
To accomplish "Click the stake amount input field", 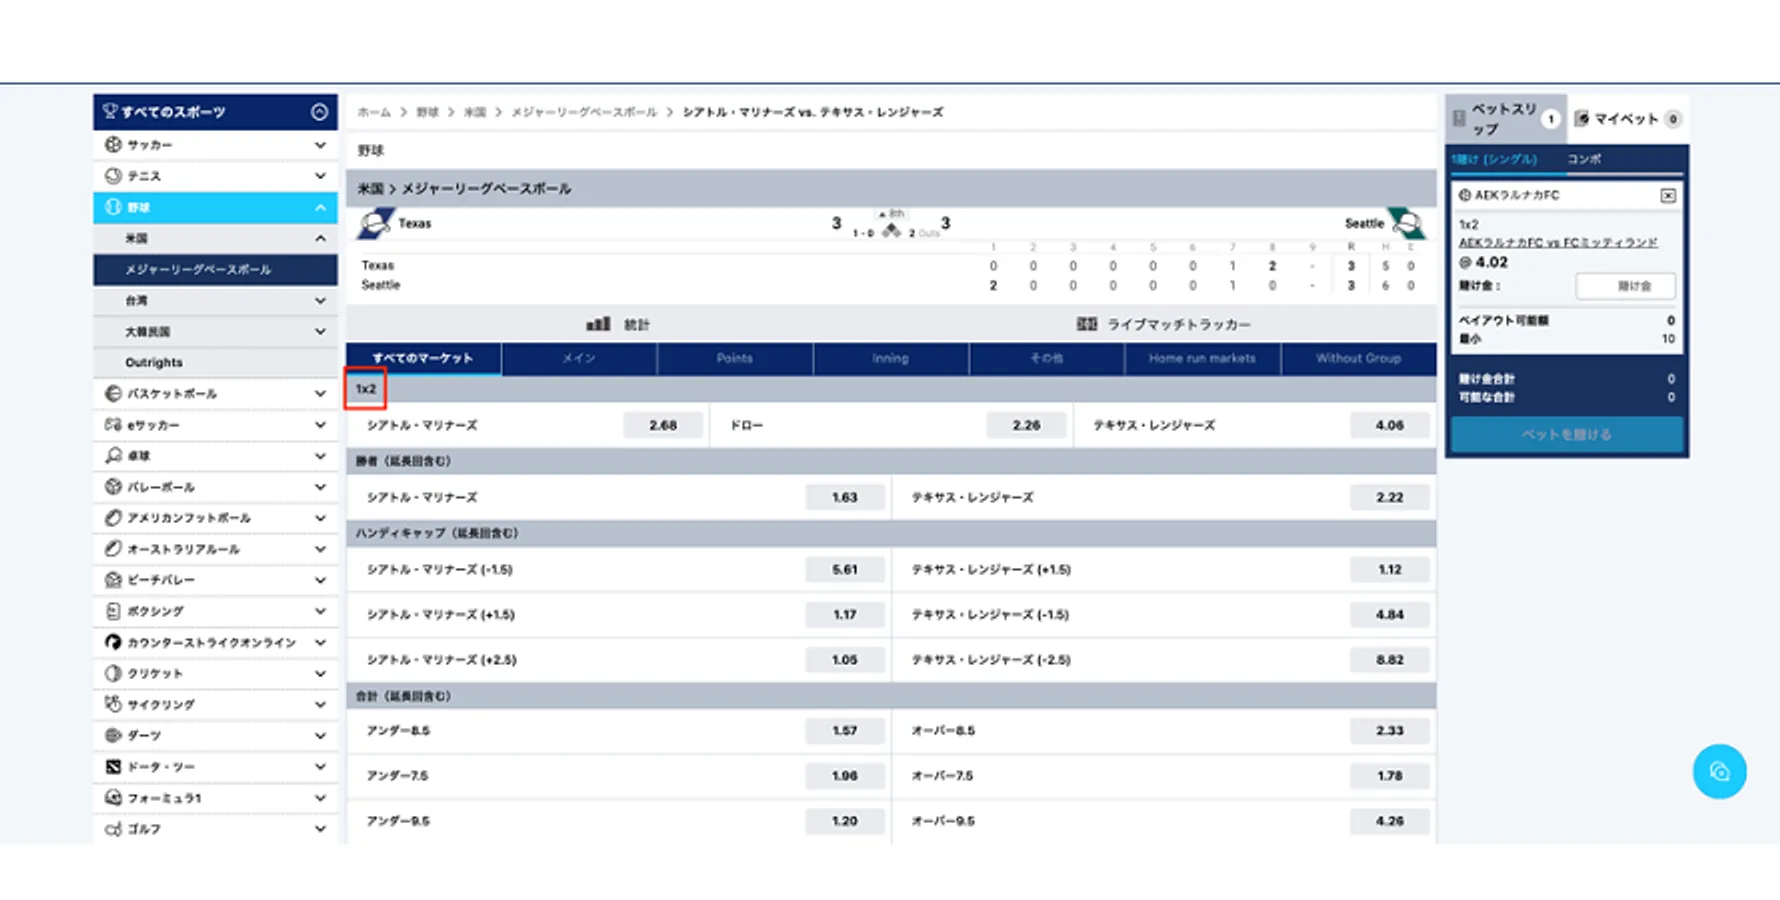I will [x=1625, y=286].
